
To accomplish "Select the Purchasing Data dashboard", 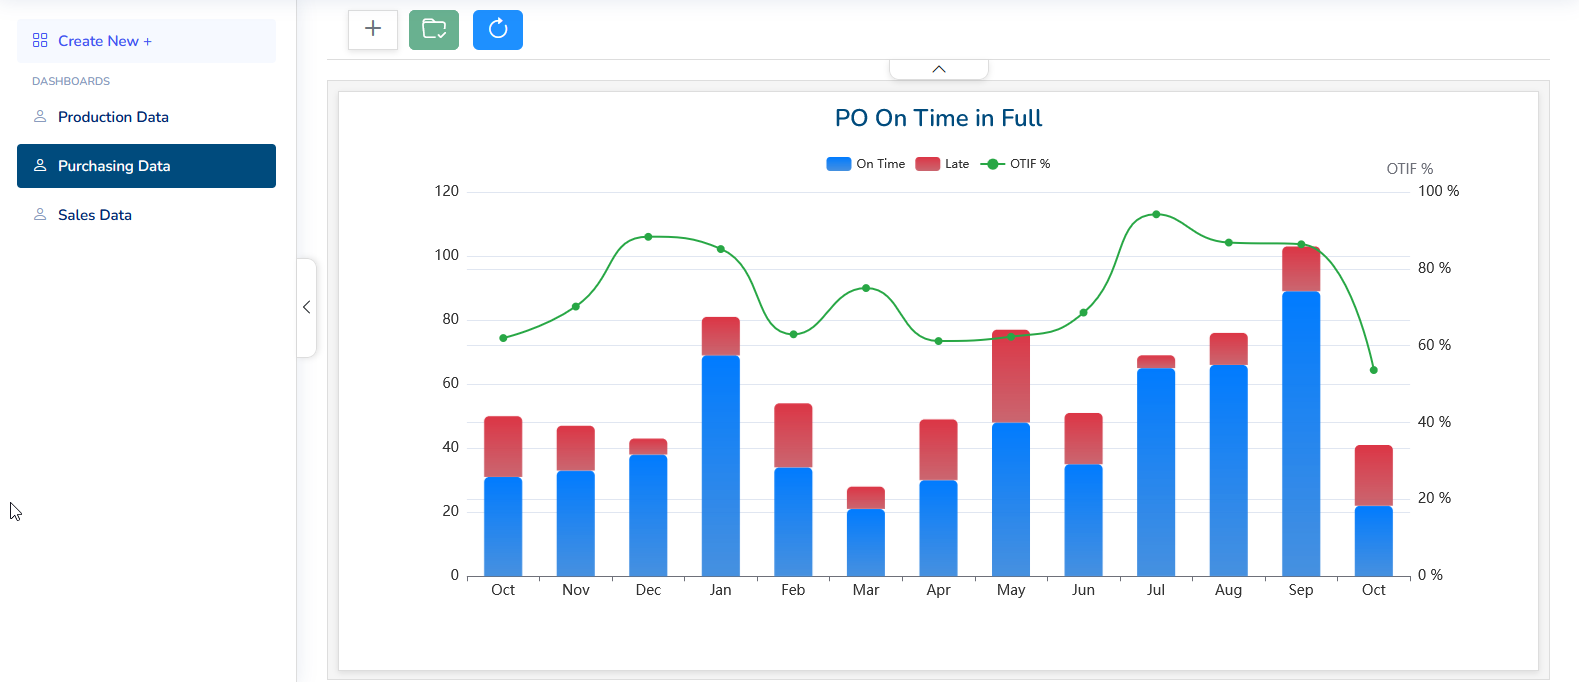I will [114, 166].
